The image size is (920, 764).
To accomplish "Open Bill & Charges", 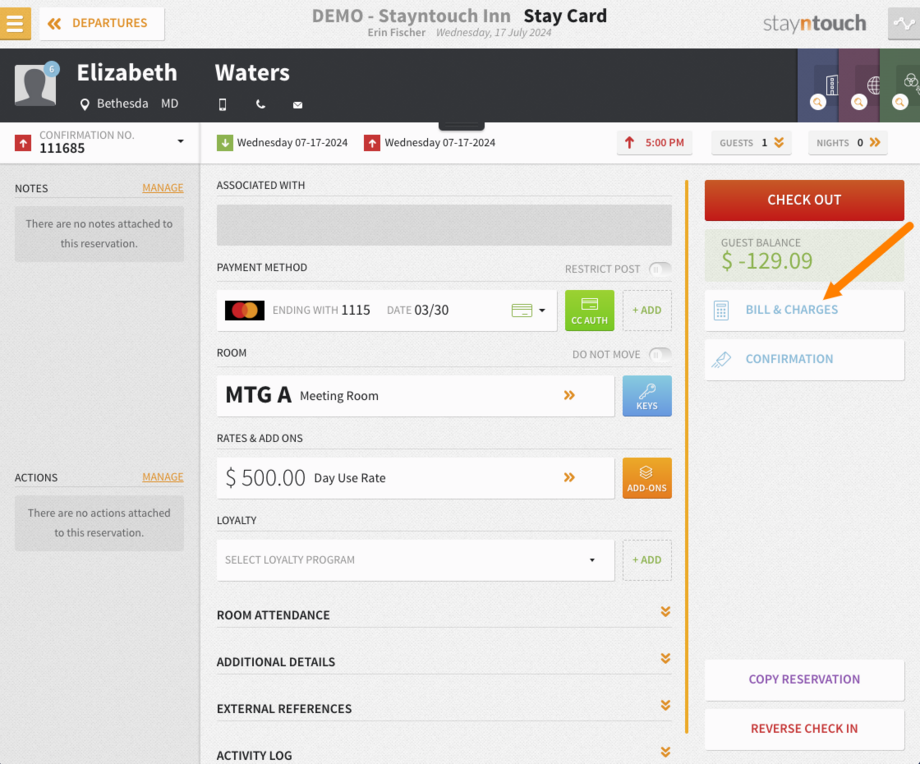I will pyautogui.click(x=804, y=310).
